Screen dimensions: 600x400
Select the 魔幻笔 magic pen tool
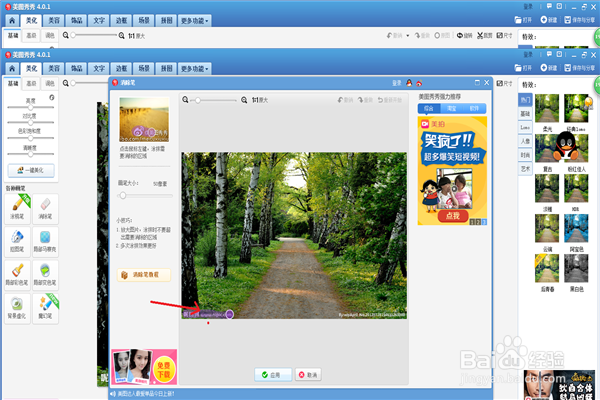45,308
